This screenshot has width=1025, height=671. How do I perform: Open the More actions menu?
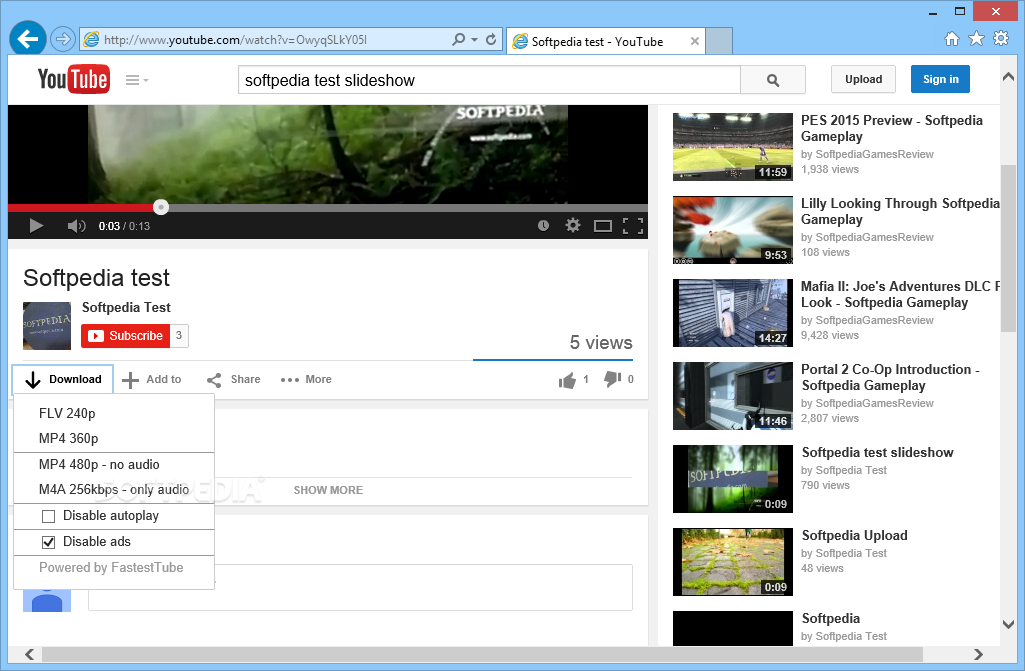[306, 379]
